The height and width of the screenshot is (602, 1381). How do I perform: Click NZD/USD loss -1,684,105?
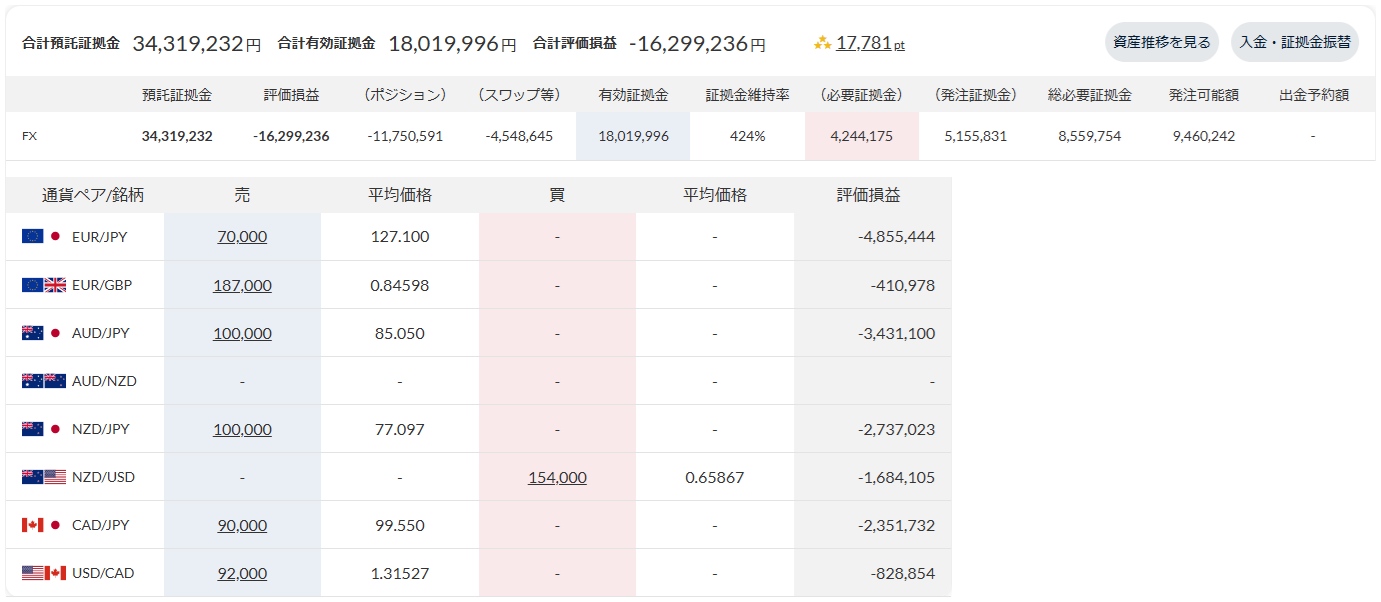(x=896, y=477)
